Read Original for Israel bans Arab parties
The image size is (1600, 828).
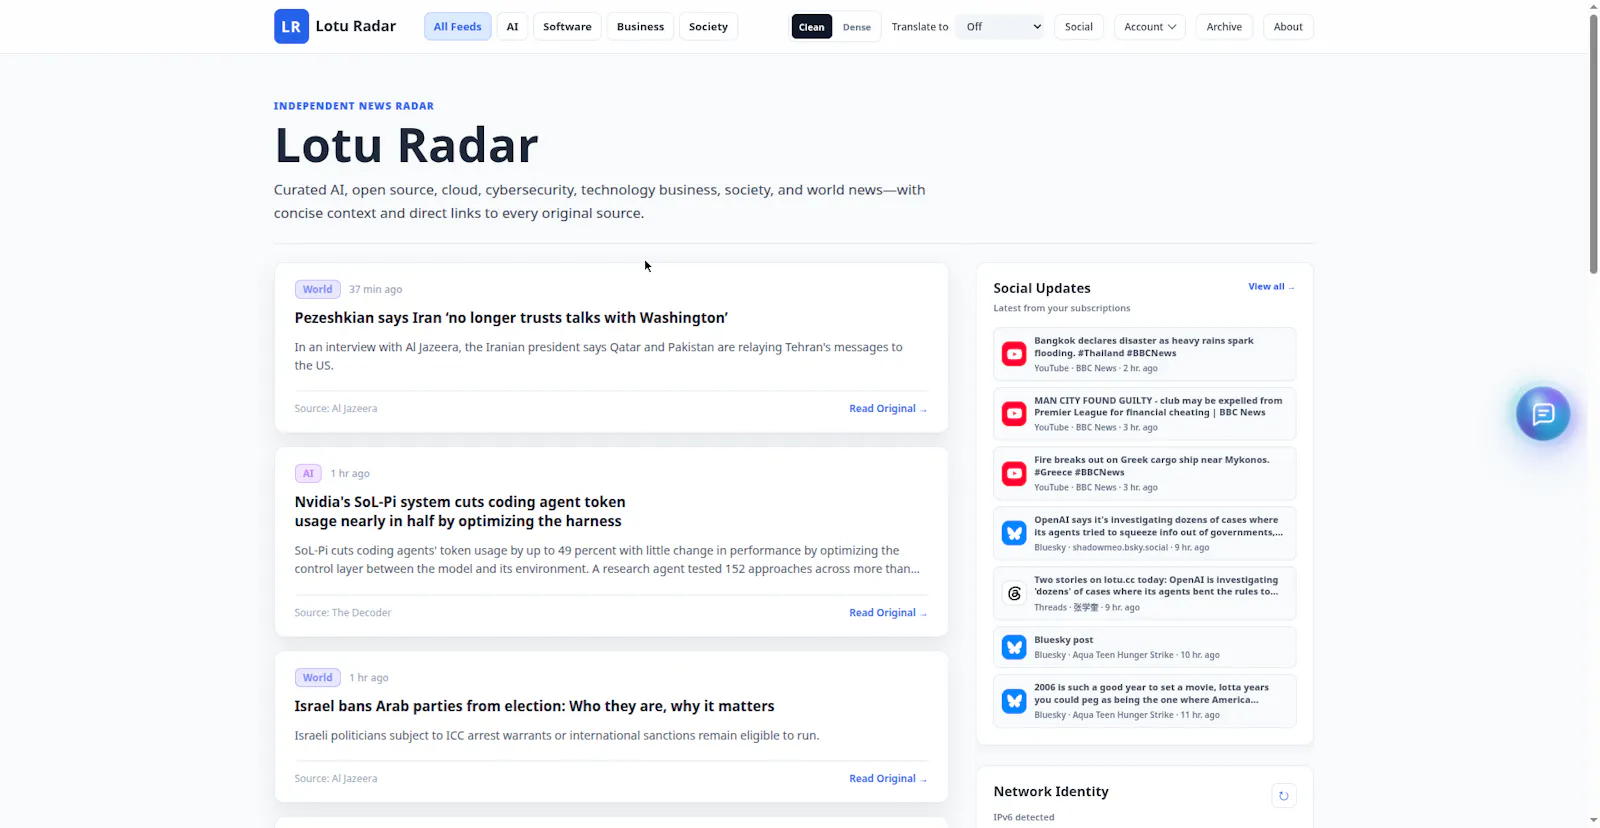click(888, 779)
